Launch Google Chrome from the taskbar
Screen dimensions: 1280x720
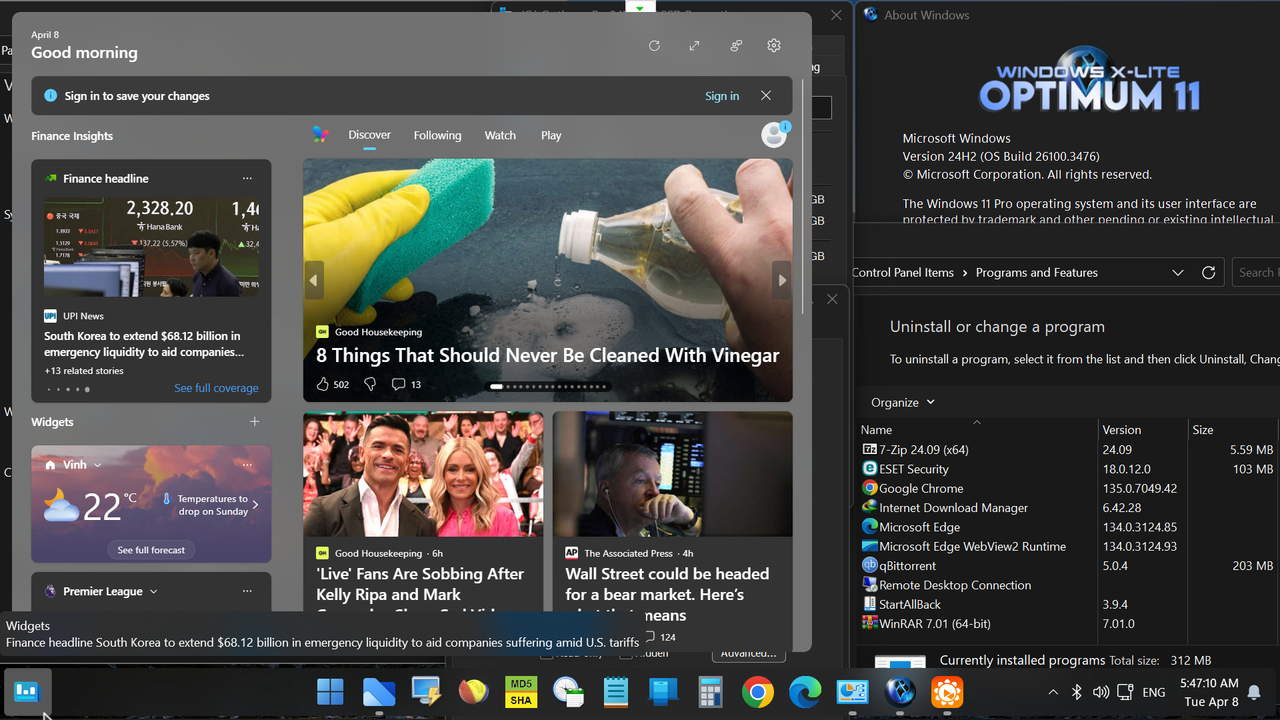pyautogui.click(x=757, y=691)
